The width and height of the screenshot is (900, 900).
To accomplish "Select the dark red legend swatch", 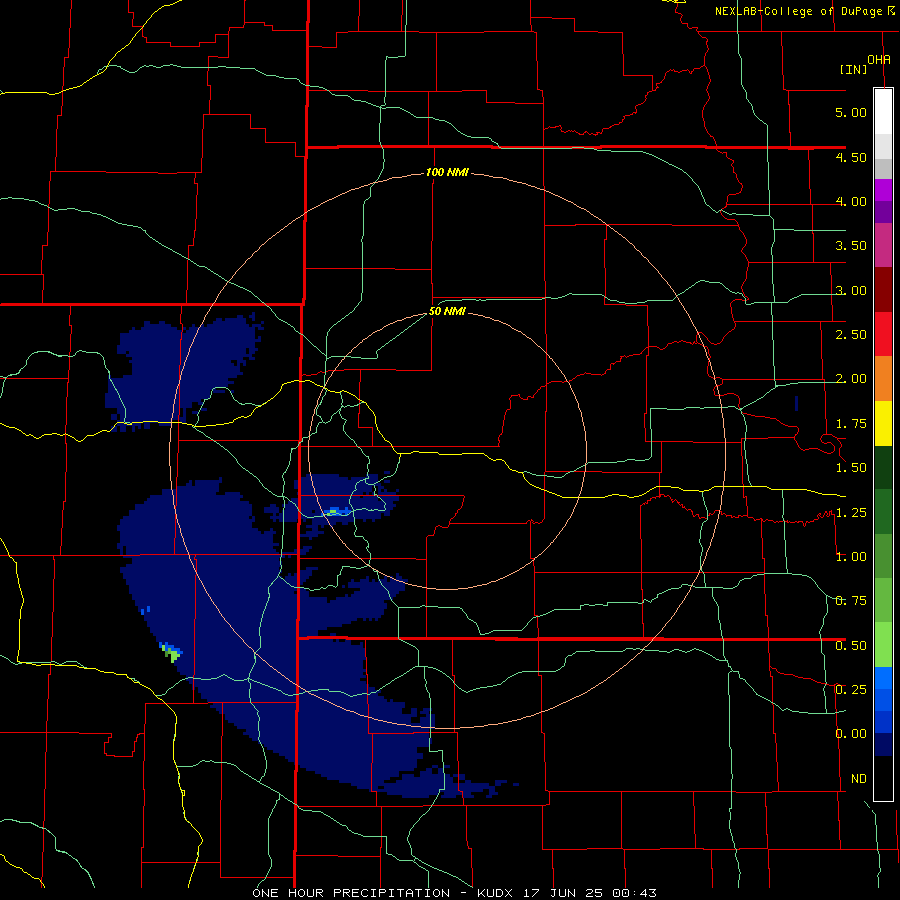I will [883, 290].
